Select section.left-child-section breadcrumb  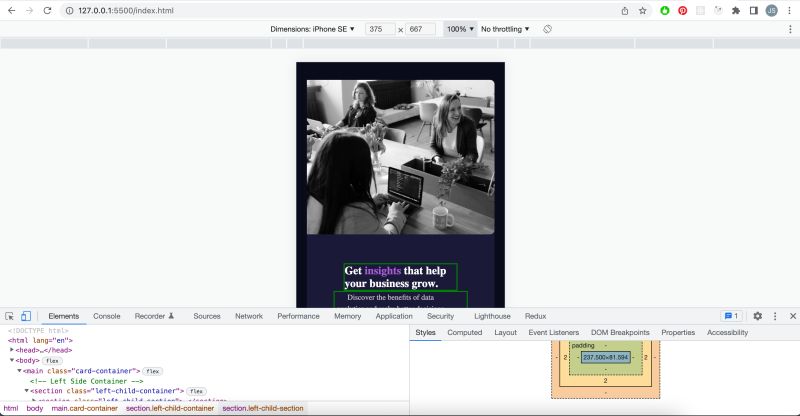click(263, 408)
